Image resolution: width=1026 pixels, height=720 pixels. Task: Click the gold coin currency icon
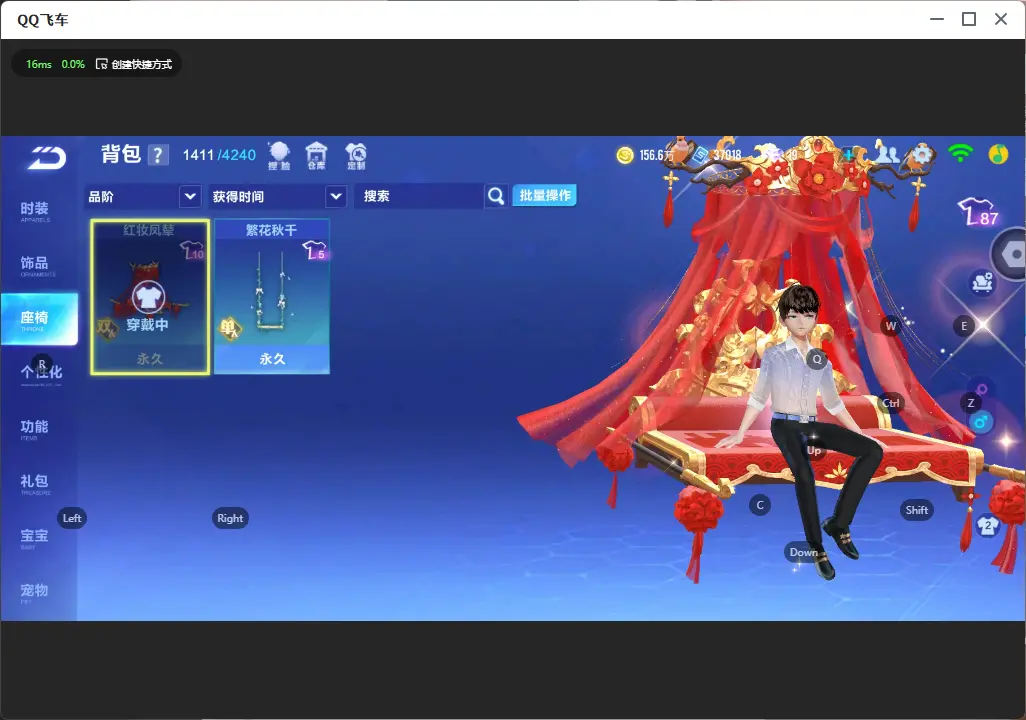625,155
